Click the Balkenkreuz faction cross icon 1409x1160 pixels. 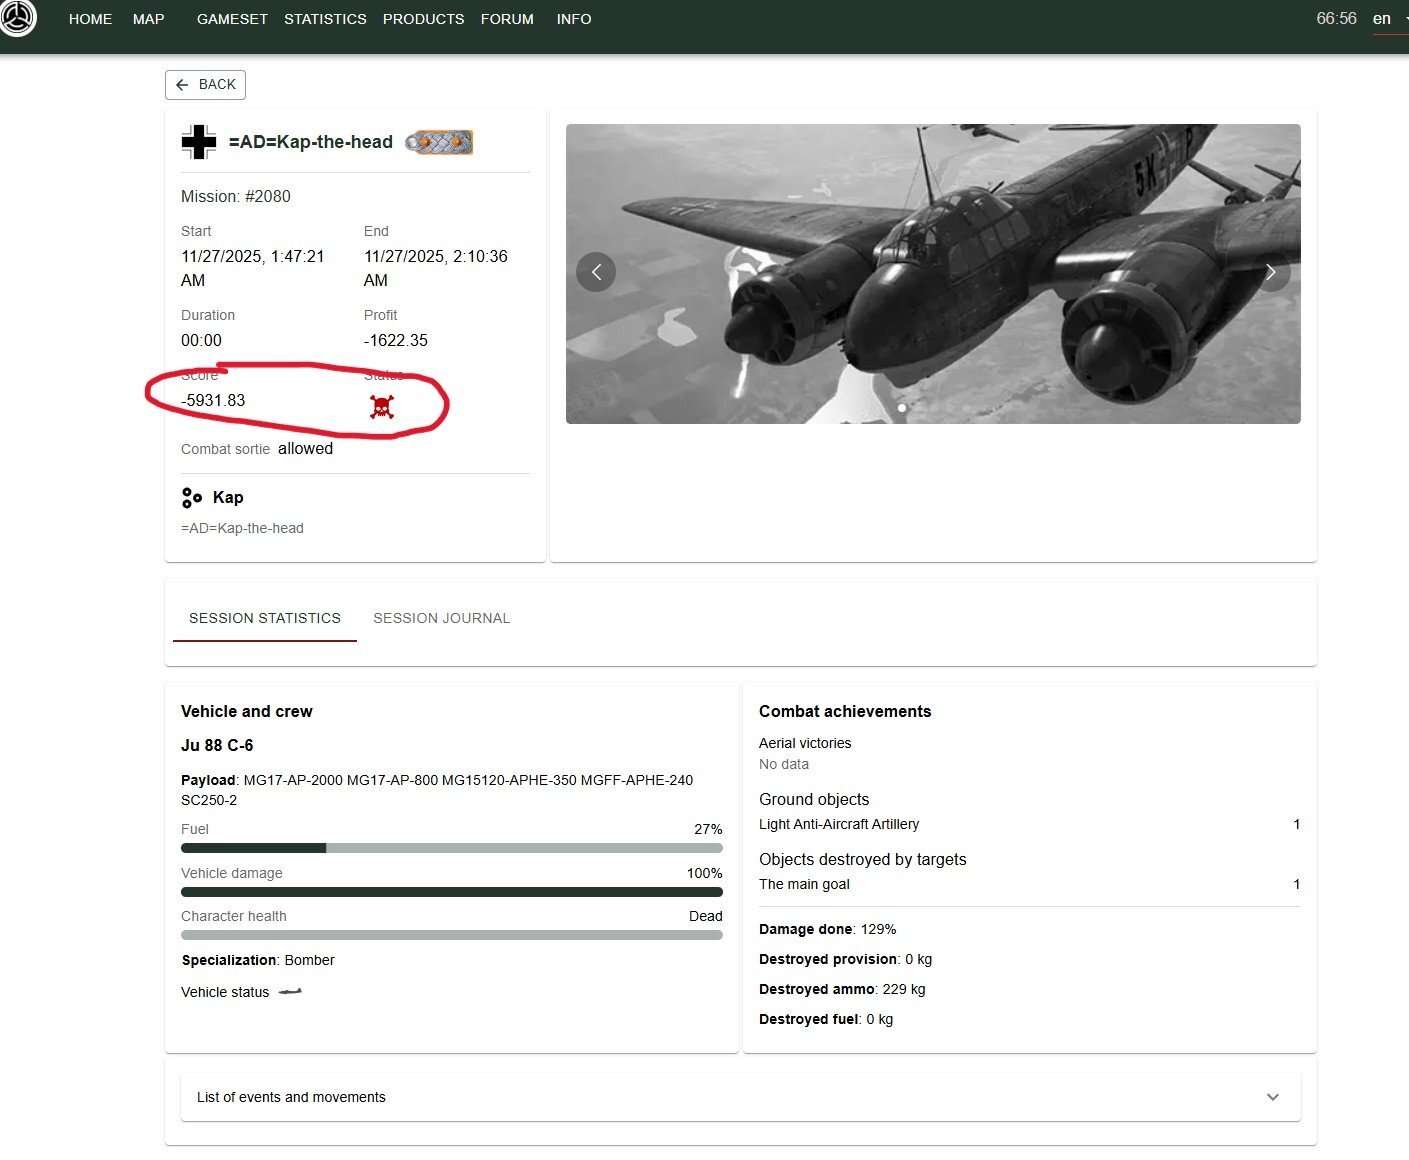tap(198, 142)
